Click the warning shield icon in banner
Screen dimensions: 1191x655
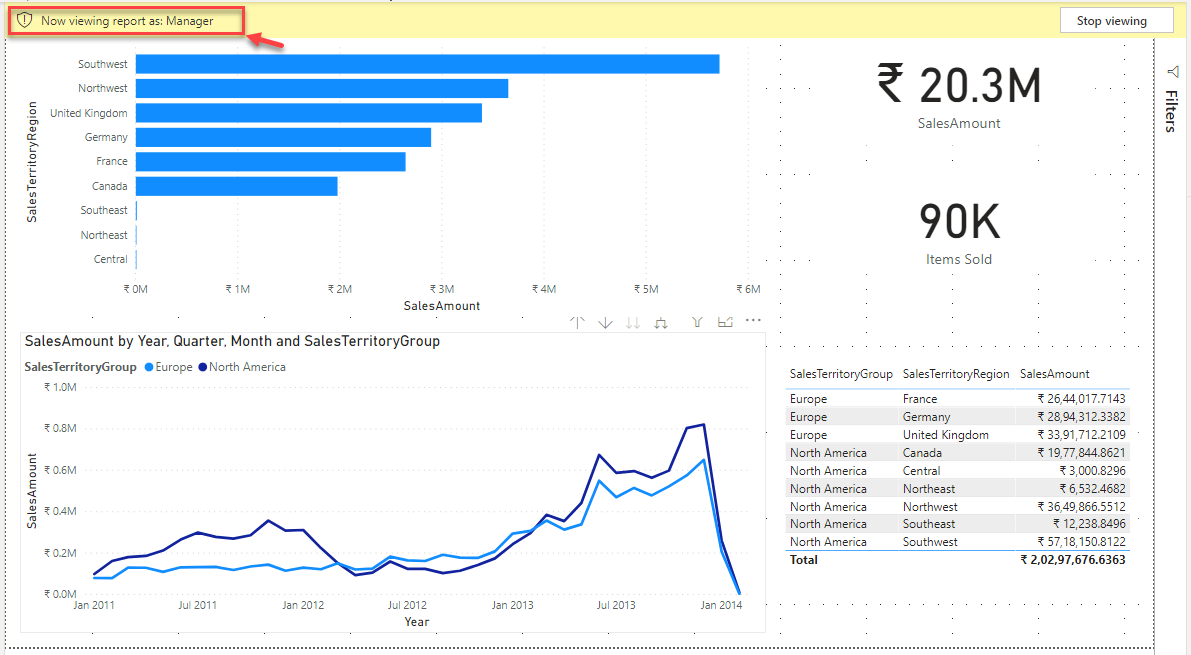26,20
